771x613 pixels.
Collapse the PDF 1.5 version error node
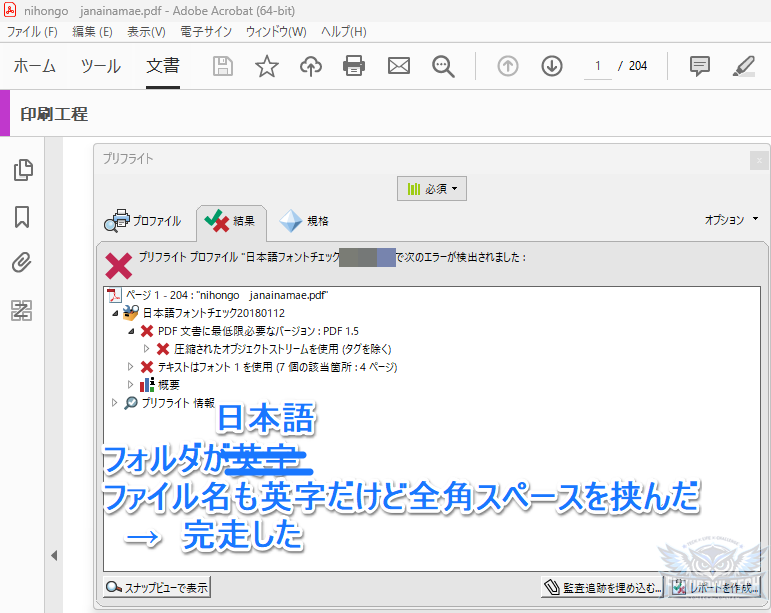pyautogui.click(x=131, y=331)
